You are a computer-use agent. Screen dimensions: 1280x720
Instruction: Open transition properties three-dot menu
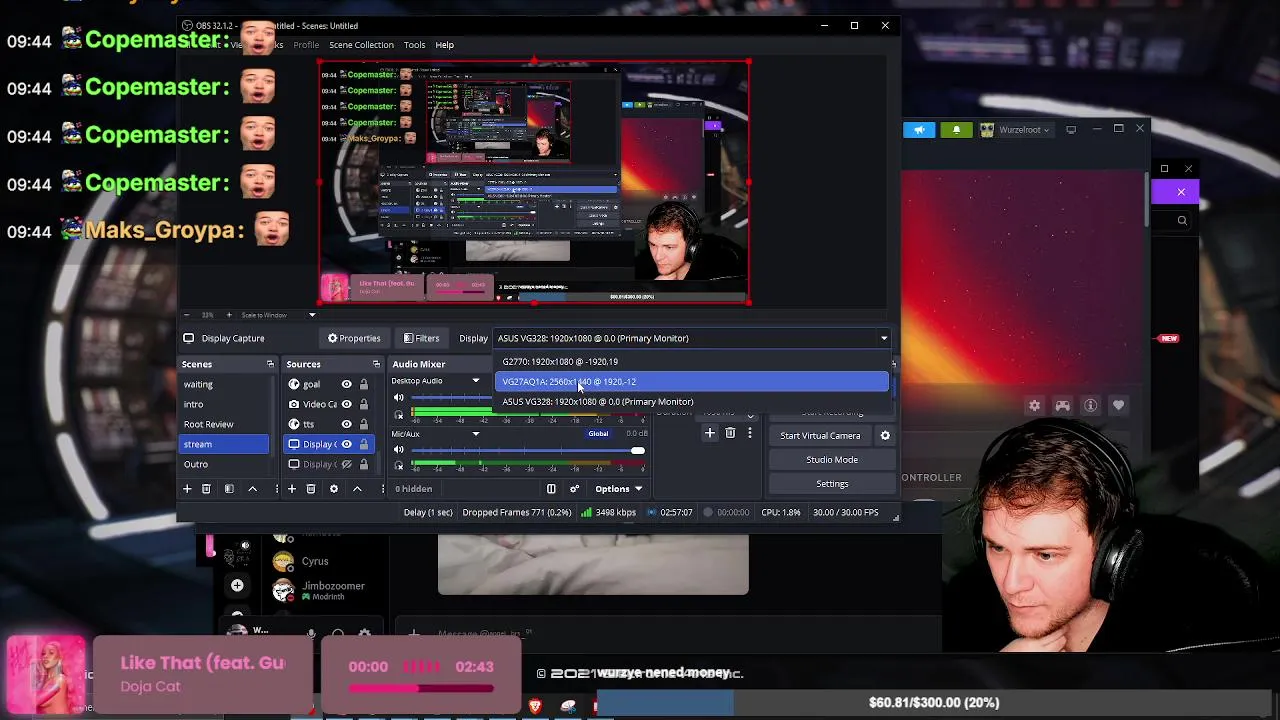(749, 433)
